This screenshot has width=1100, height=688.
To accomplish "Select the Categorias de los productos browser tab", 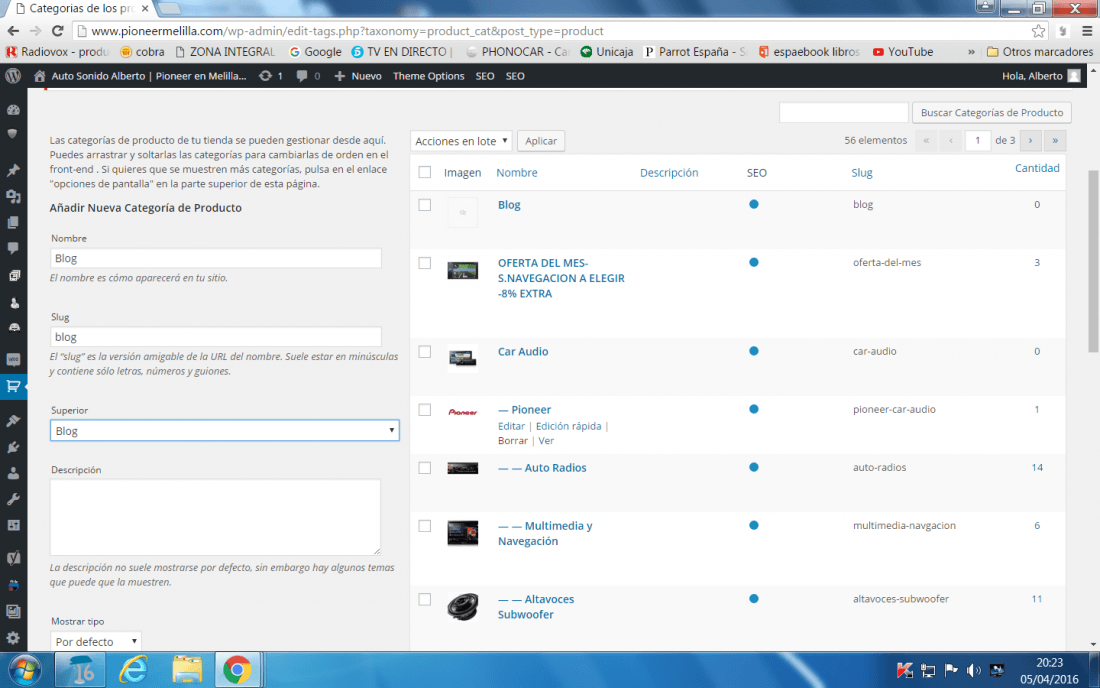I will tap(82, 9).
